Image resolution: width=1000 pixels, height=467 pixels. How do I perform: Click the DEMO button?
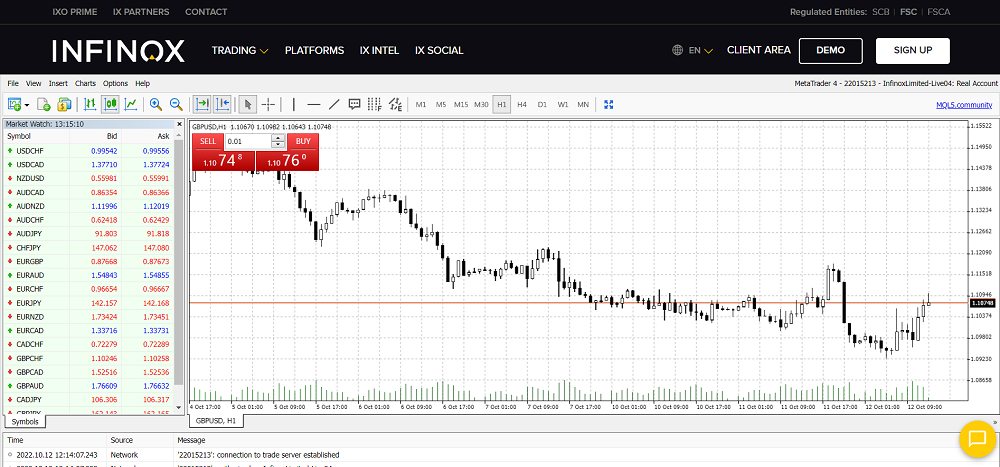(x=830, y=50)
